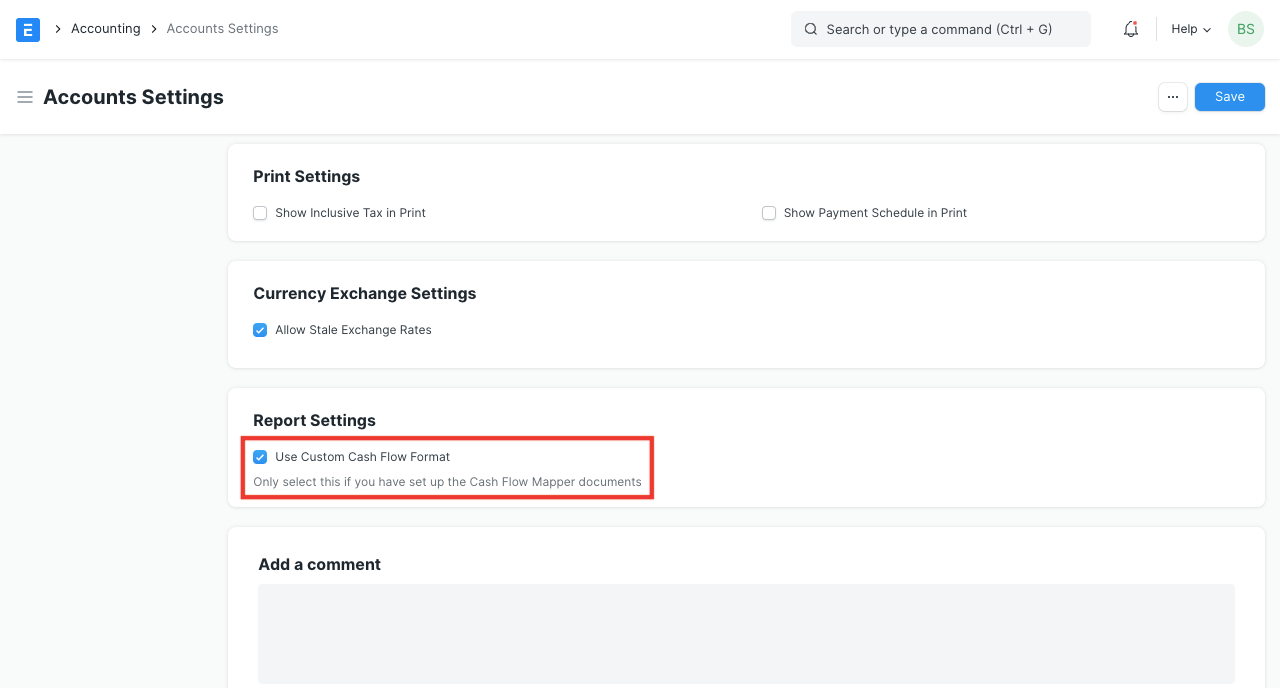Click the Help chevron arrow
This screenshot has width=1280, height=688.
[1207, 29]
